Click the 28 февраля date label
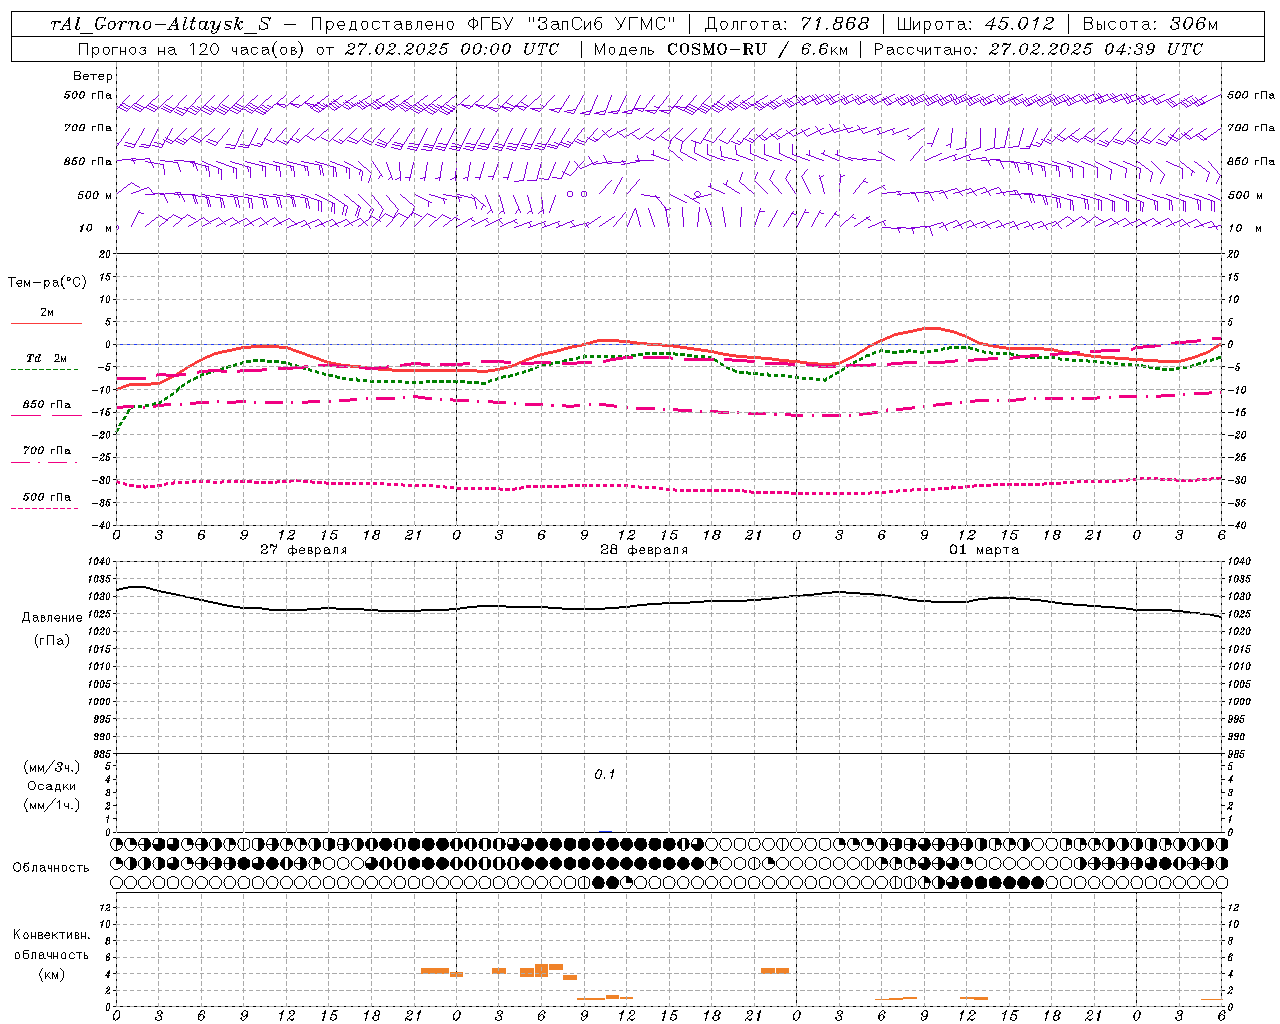1280x1024 pixels. point(644,550)
